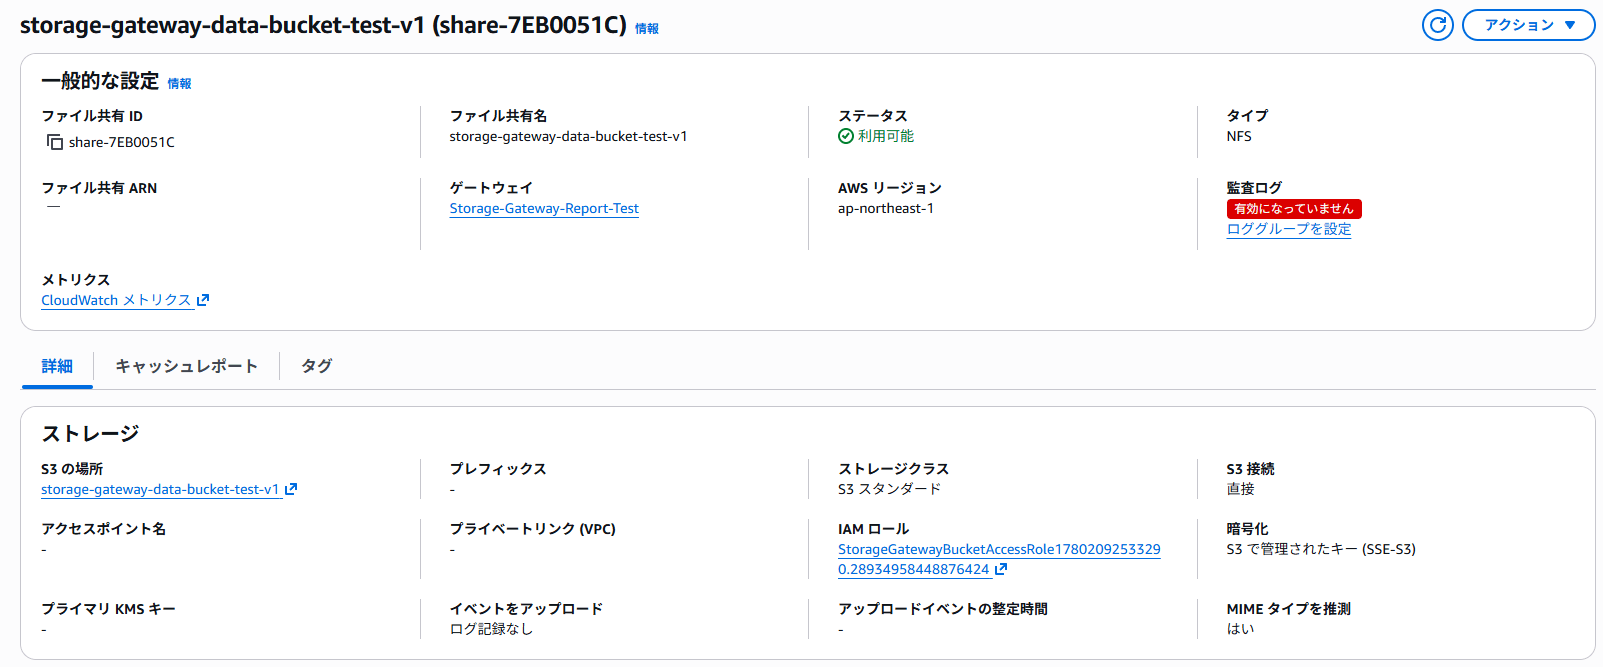Switch to キャッシュレポート tab
Image resolution: width=1603 pixels, height=667 pixels.
[x=186, y=366]
